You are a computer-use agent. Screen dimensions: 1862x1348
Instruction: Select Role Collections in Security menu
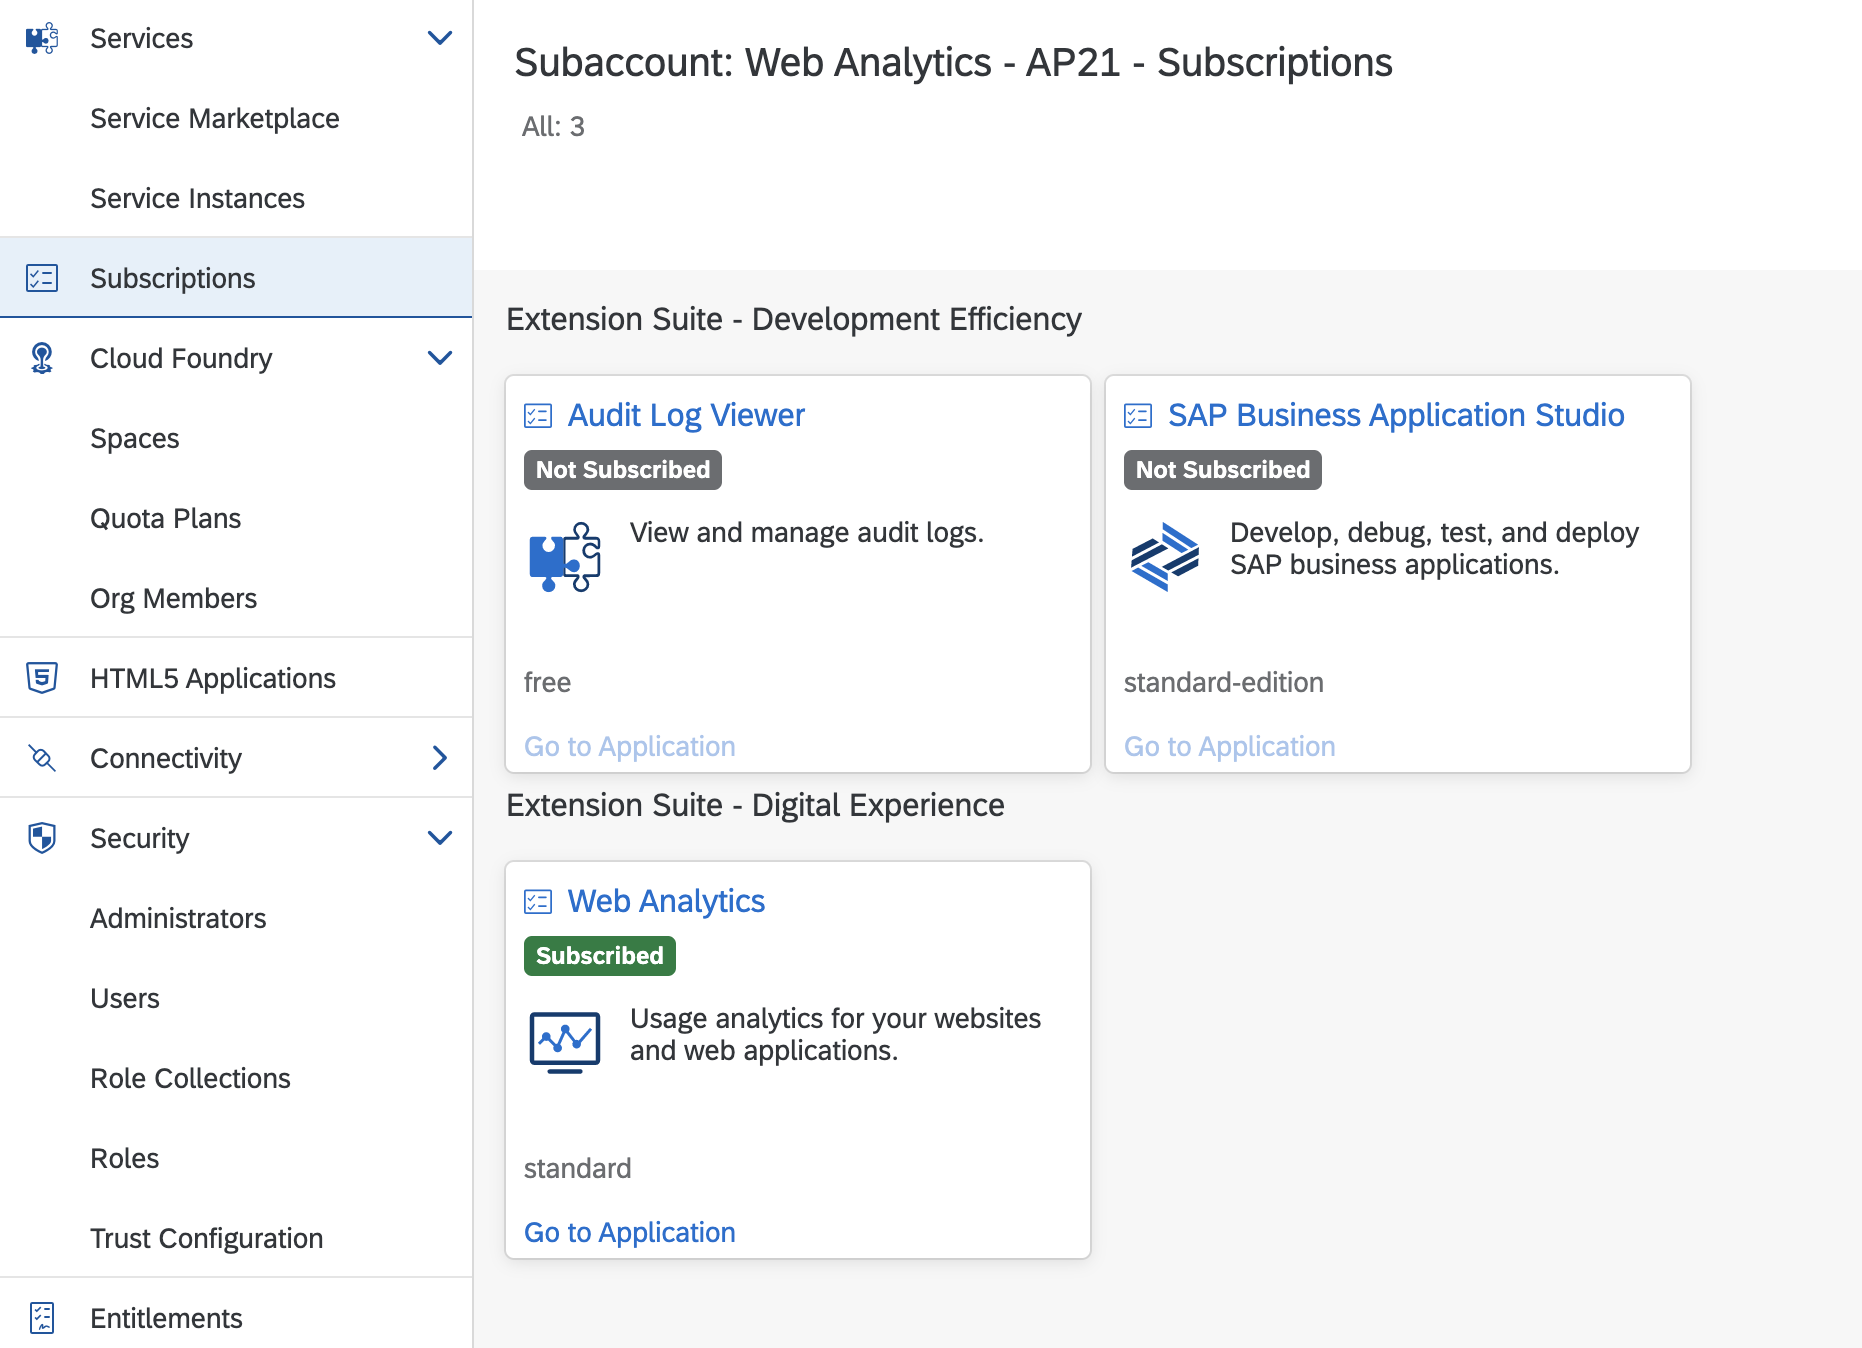pos(190,1078)
